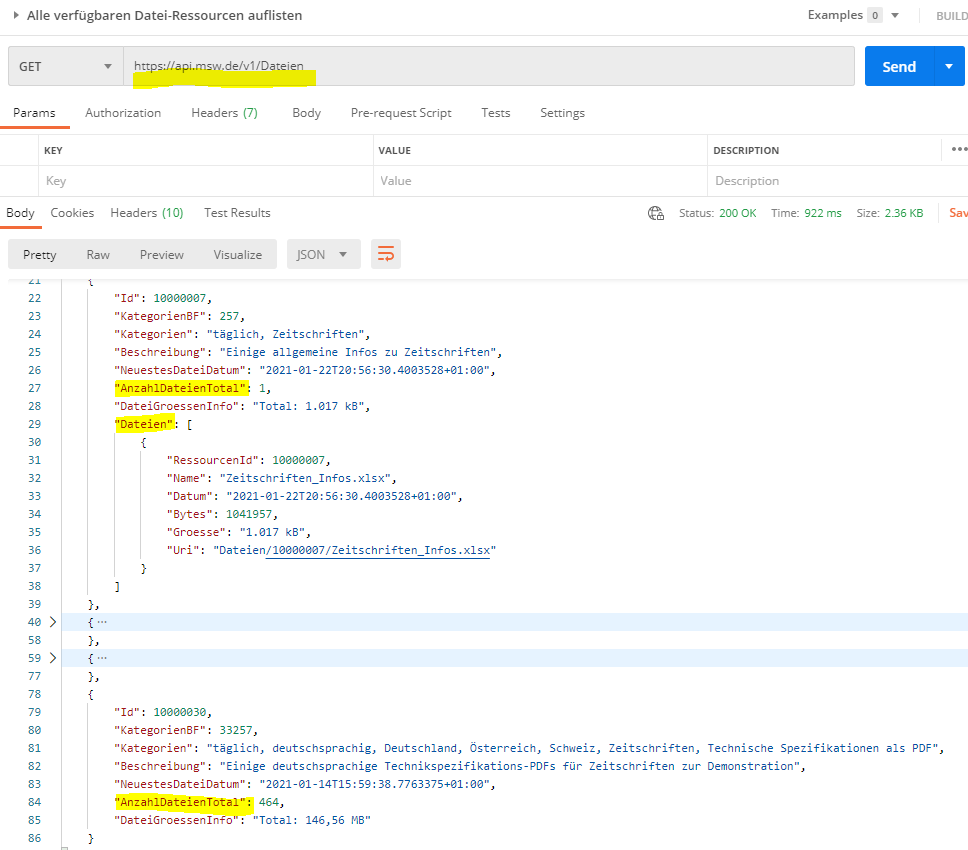Switch to the Authorization tab
This screenshot has height=850, width=968.
tap(123, 113)
